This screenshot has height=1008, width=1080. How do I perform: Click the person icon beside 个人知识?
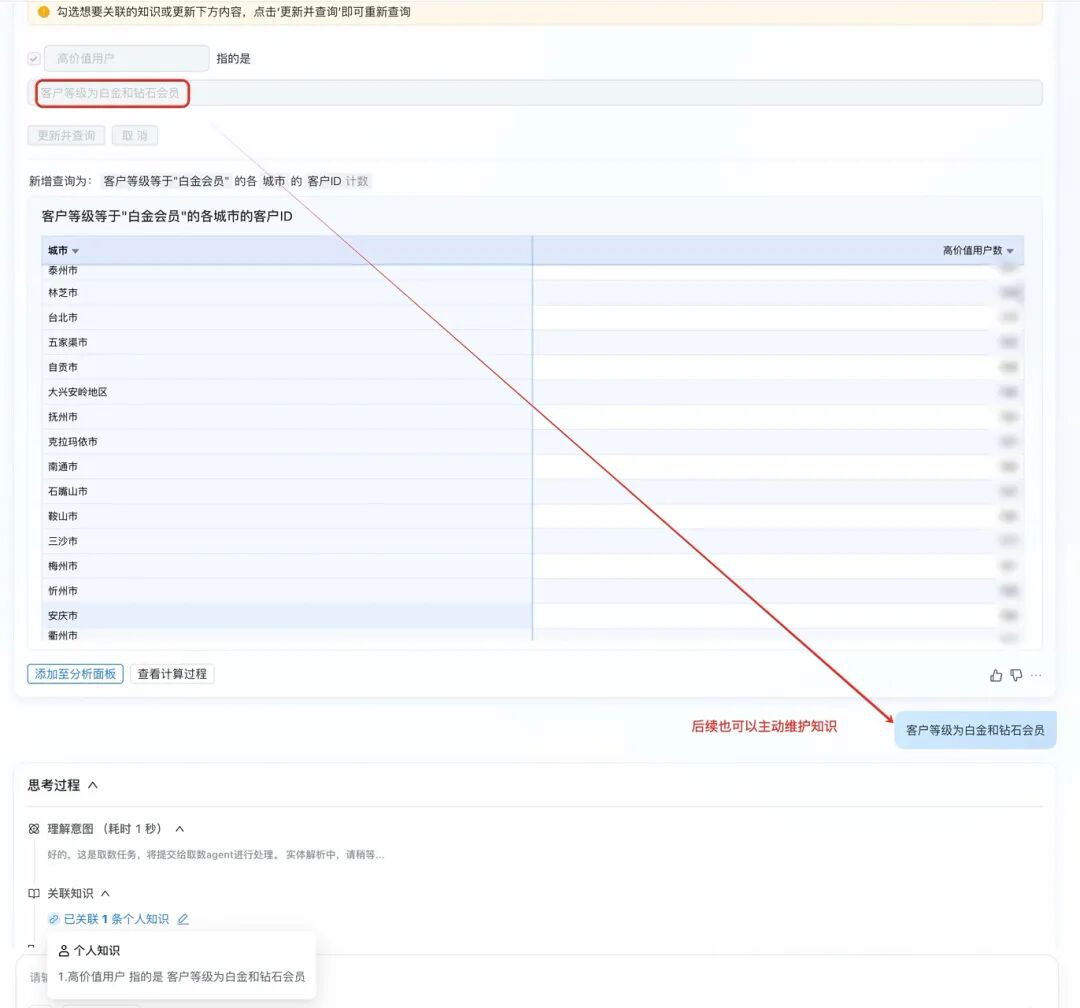(x=64, y=951)
